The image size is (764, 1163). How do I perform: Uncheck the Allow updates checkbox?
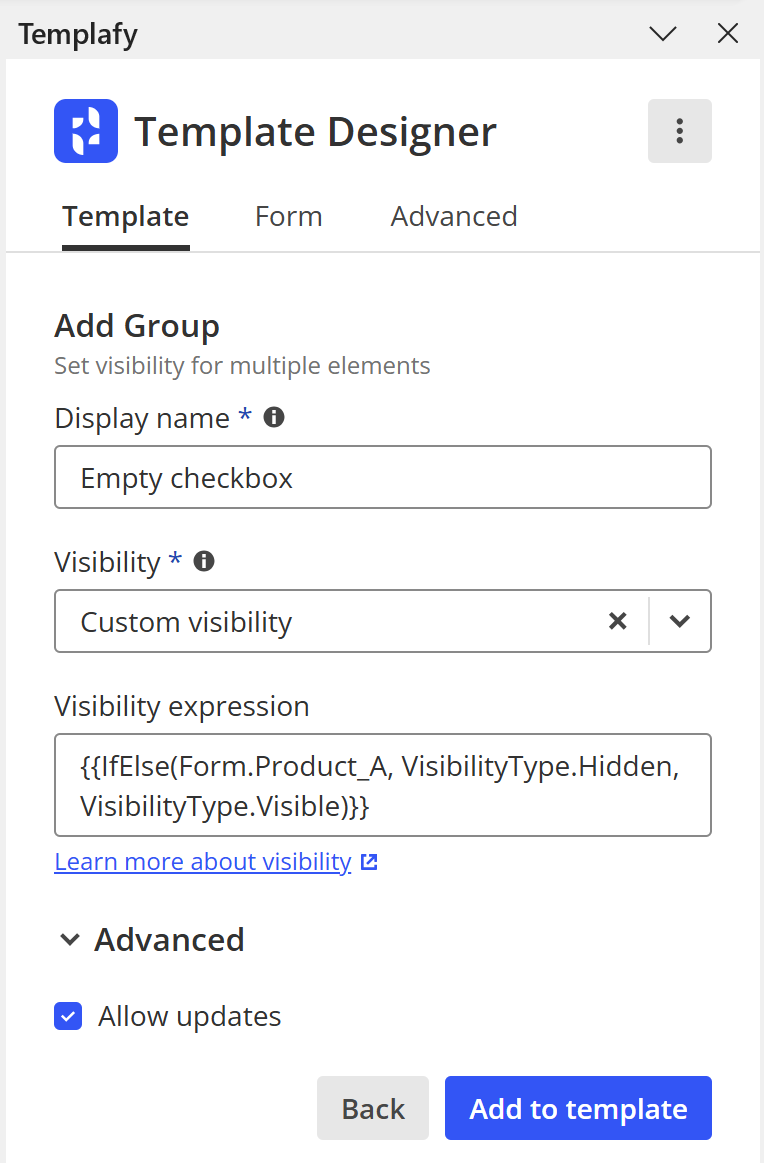click(68, 1016)
